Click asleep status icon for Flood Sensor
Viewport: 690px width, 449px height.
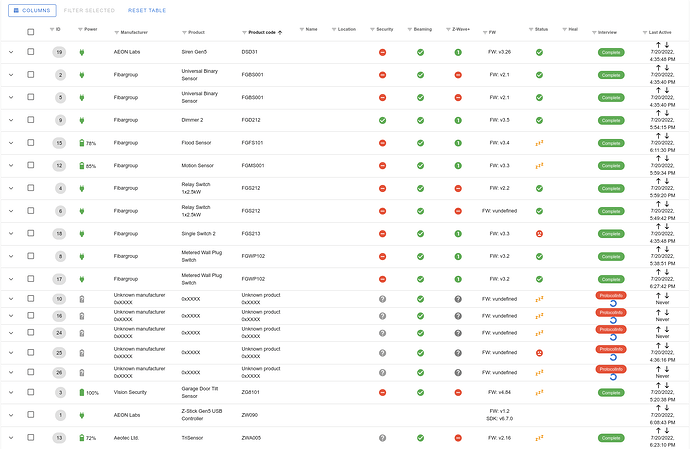tap(539, 143)
